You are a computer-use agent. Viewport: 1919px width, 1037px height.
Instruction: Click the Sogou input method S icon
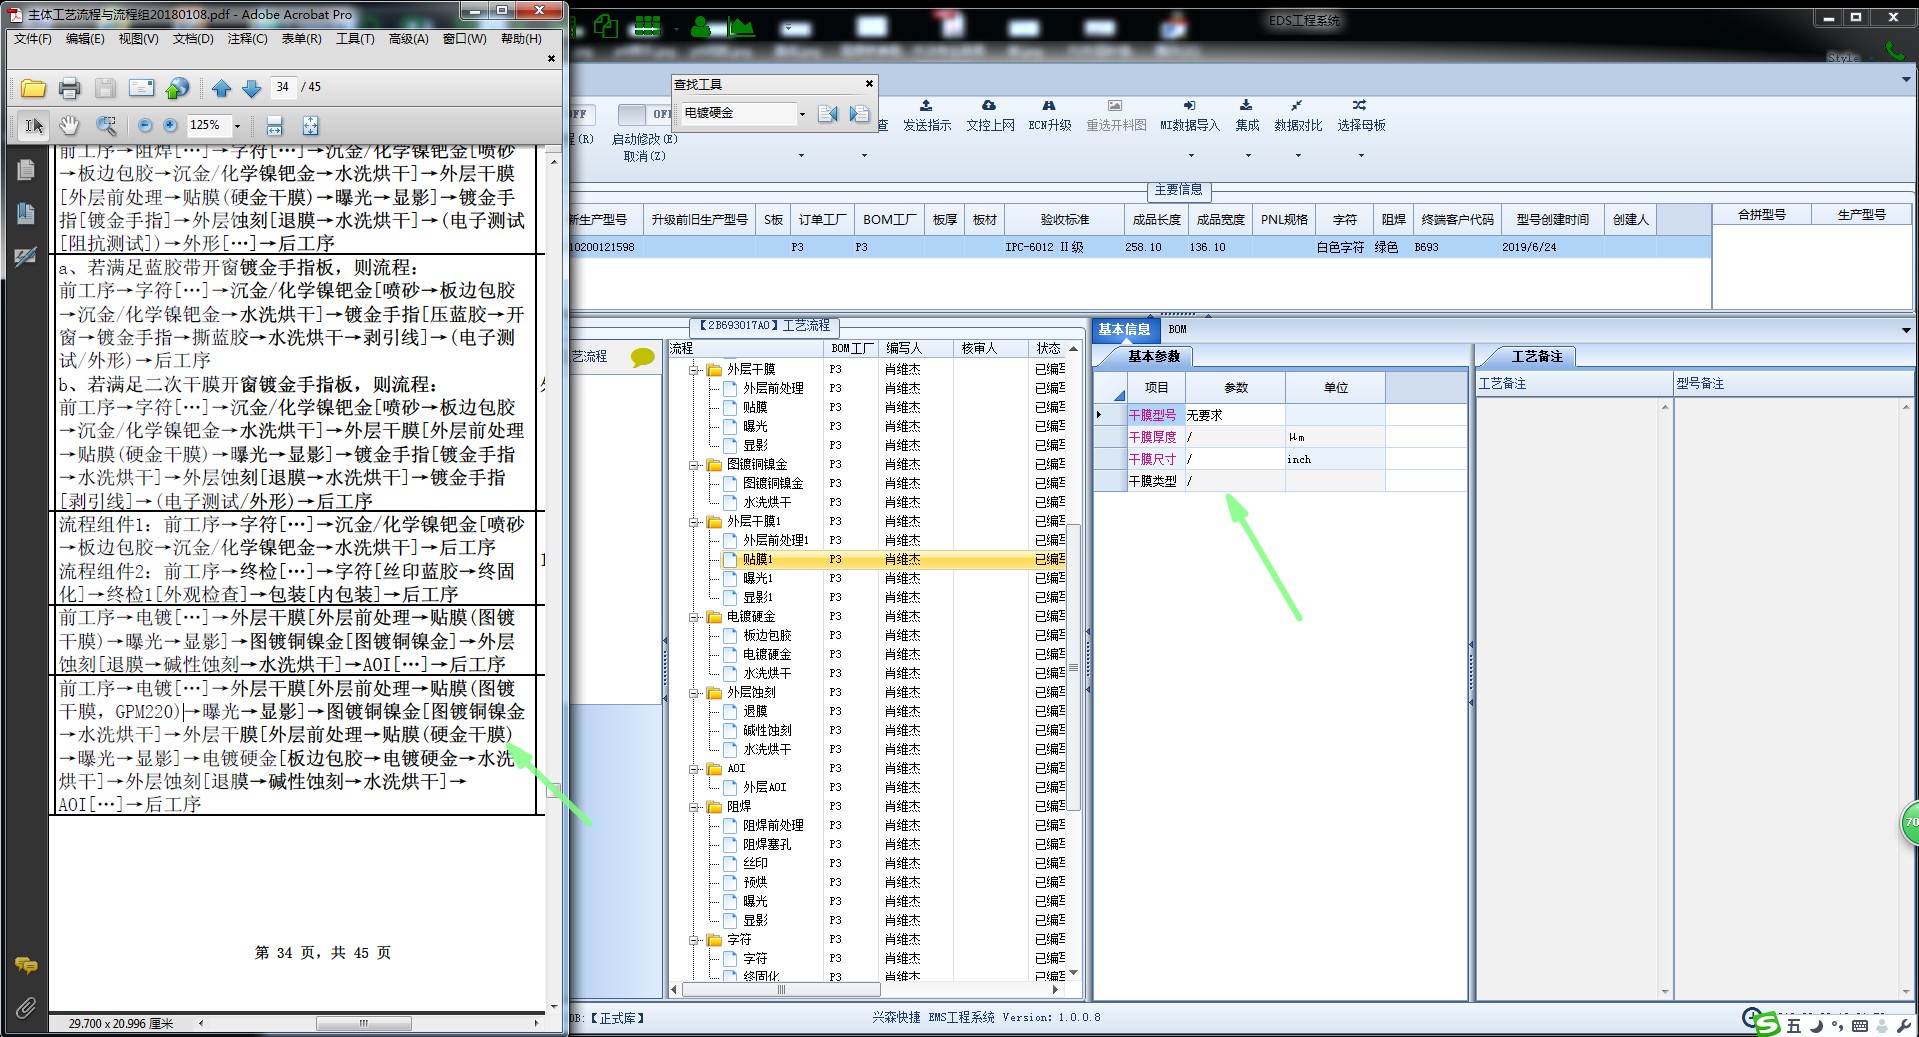coord(1767,1024)
